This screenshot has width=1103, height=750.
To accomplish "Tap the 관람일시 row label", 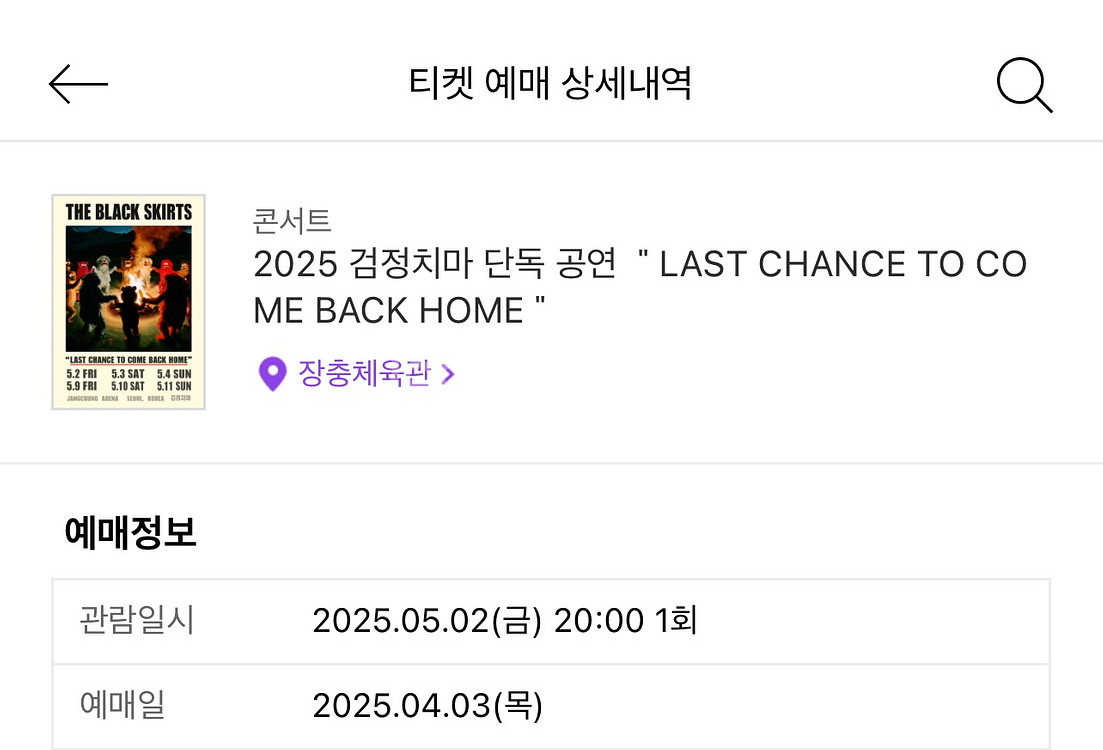I will [136, 621].
